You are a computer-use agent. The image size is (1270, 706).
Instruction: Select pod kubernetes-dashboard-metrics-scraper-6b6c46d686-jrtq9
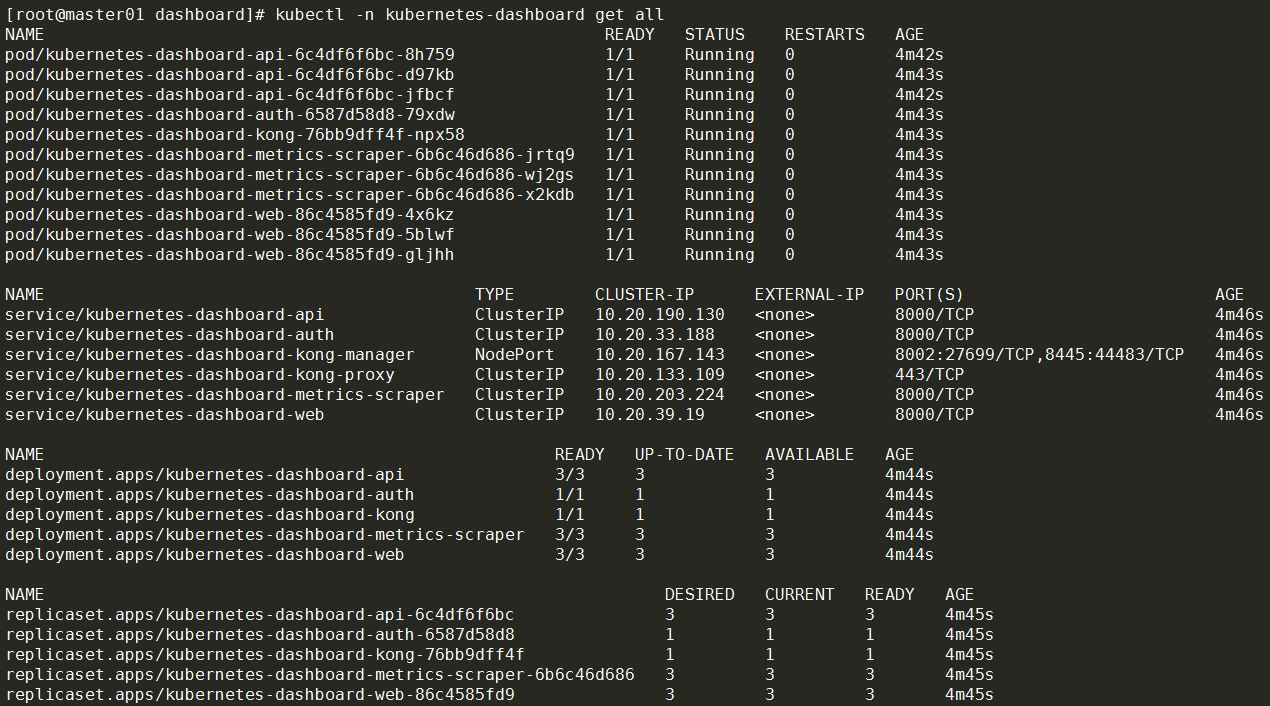click(289, 154)
